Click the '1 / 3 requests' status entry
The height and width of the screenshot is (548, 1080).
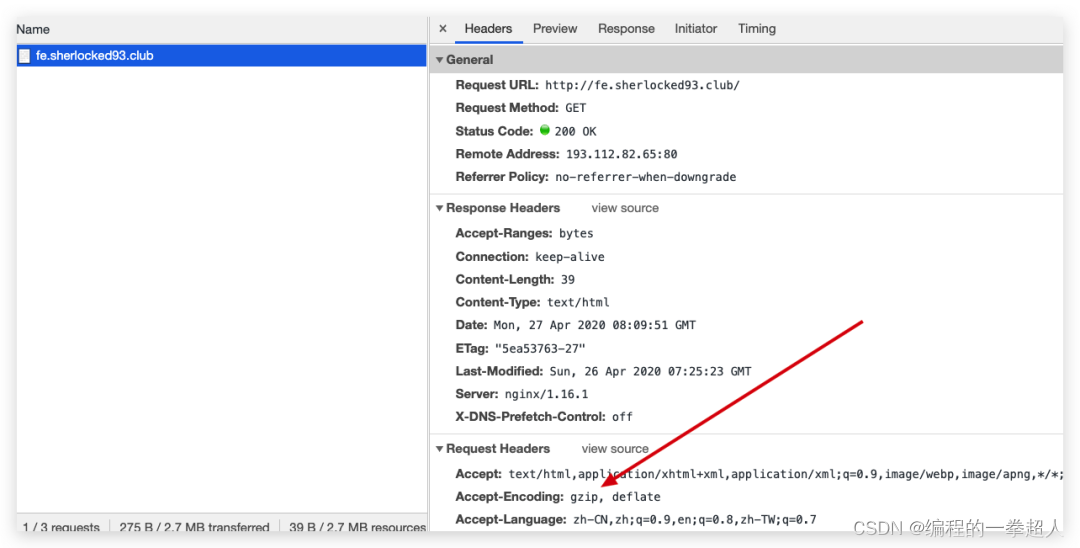pos(61,527)
